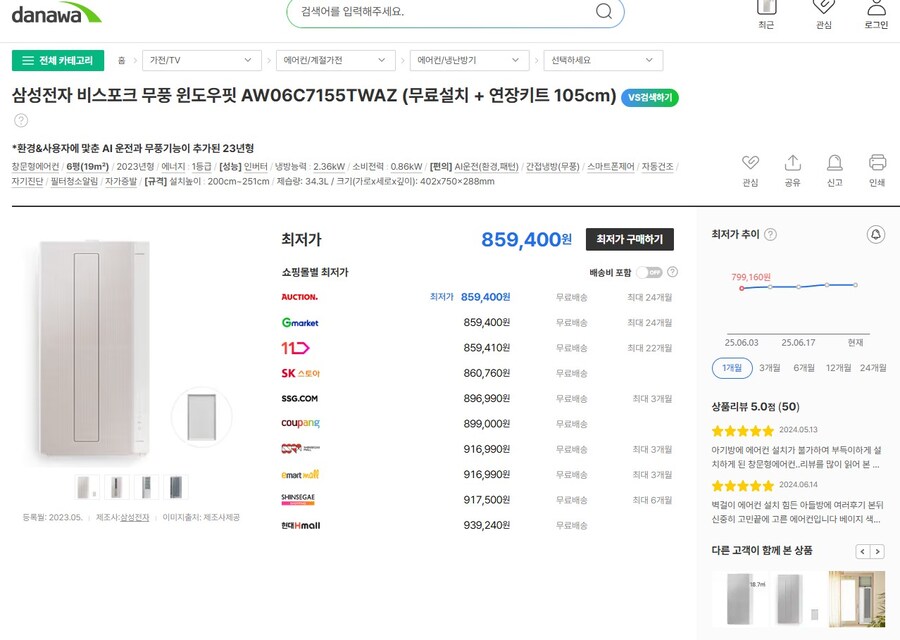Click into the search input field
The image size is (900, 640).
[x=442, y=11]
